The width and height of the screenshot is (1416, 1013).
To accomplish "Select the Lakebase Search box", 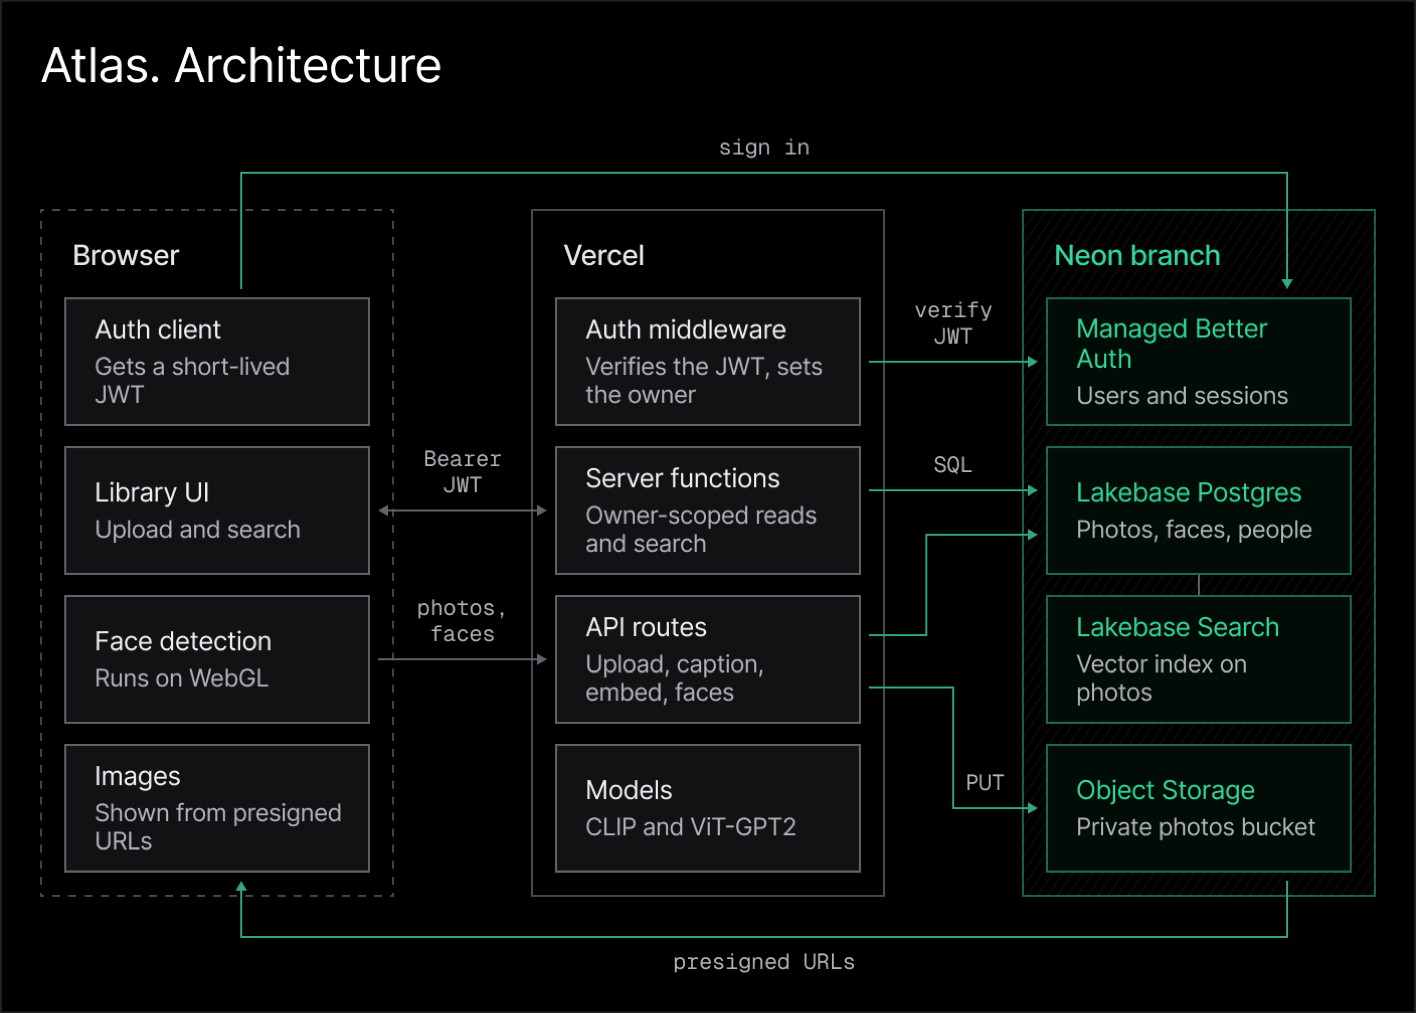I will (x=1199, y=659).
